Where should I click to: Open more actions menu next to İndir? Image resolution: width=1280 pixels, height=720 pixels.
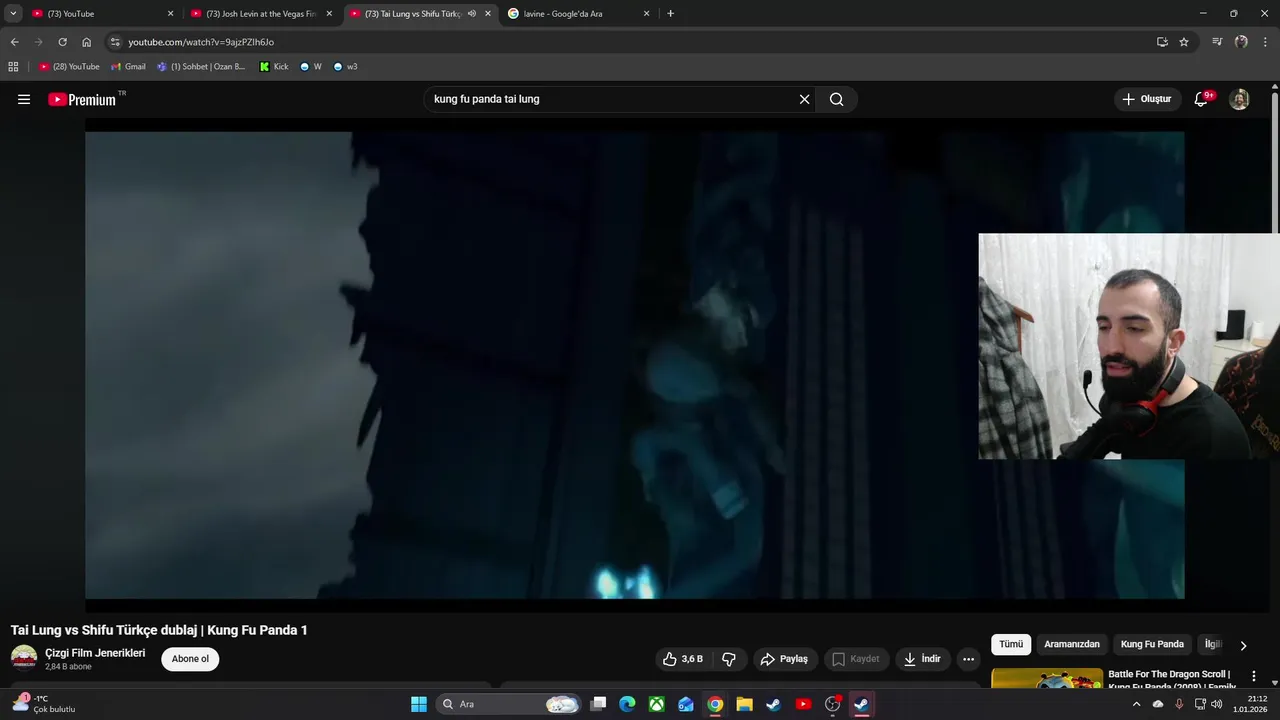coord(968,659)
